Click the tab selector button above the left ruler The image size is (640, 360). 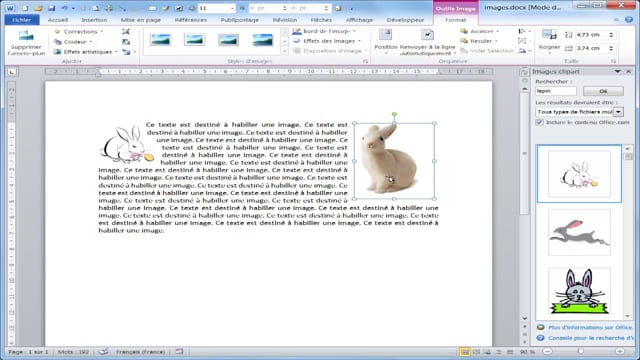[x=11, y=72]
